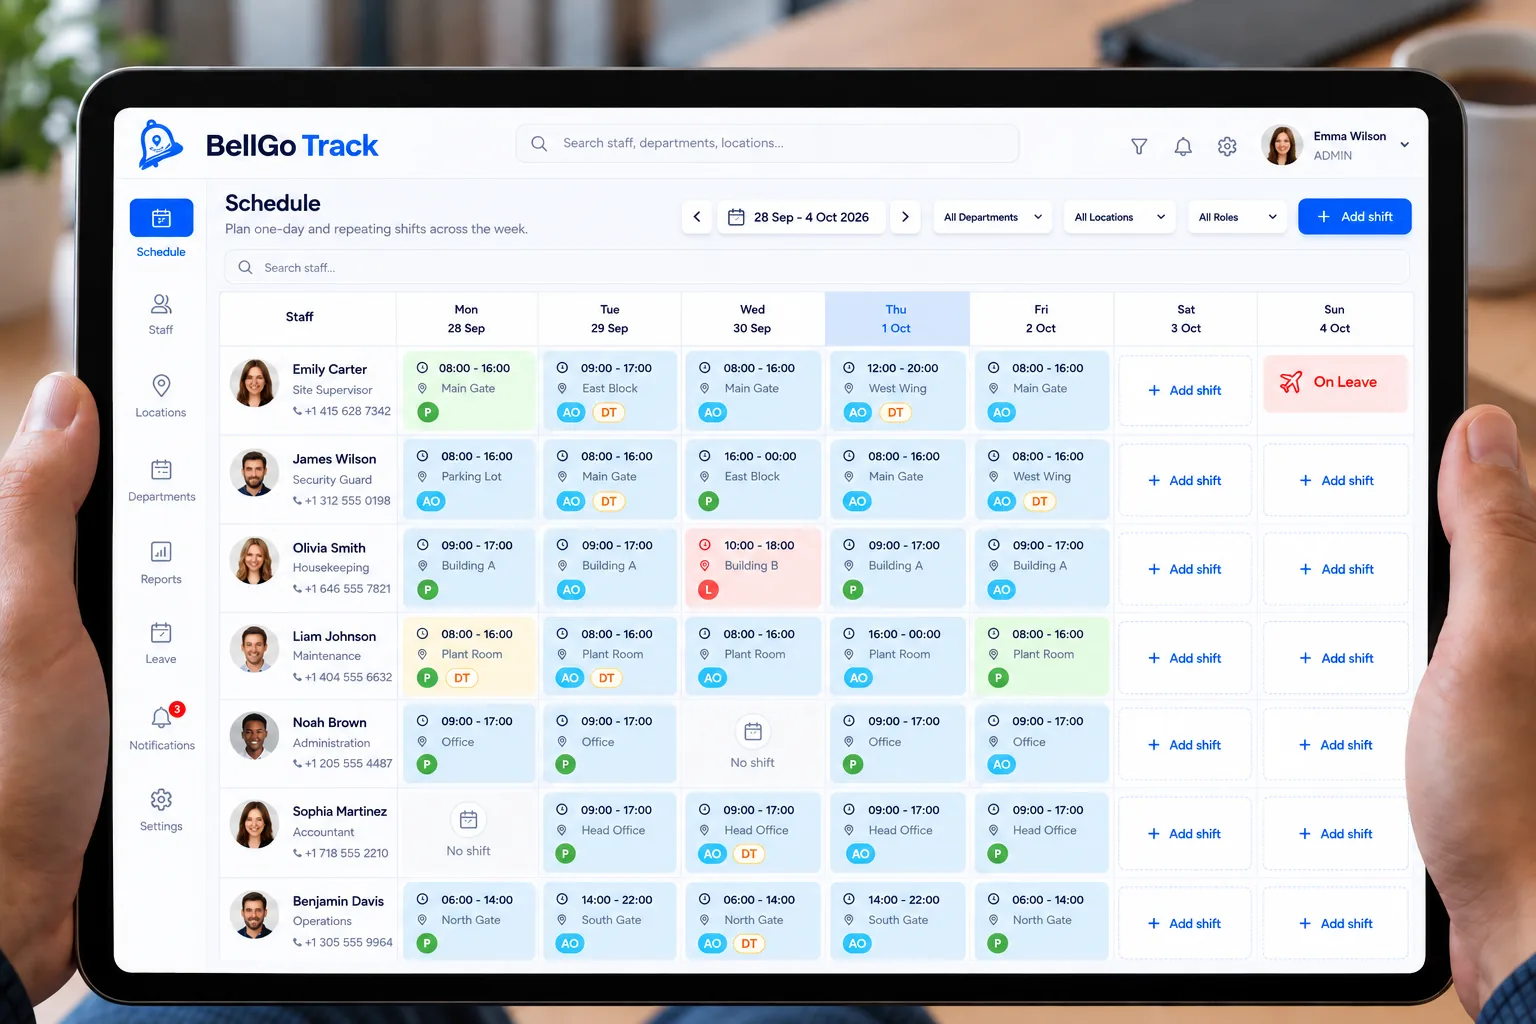The width and height of the screenshot is (1536, 1024).
Task: Advance to next week with right chevron
Action: 905,217
